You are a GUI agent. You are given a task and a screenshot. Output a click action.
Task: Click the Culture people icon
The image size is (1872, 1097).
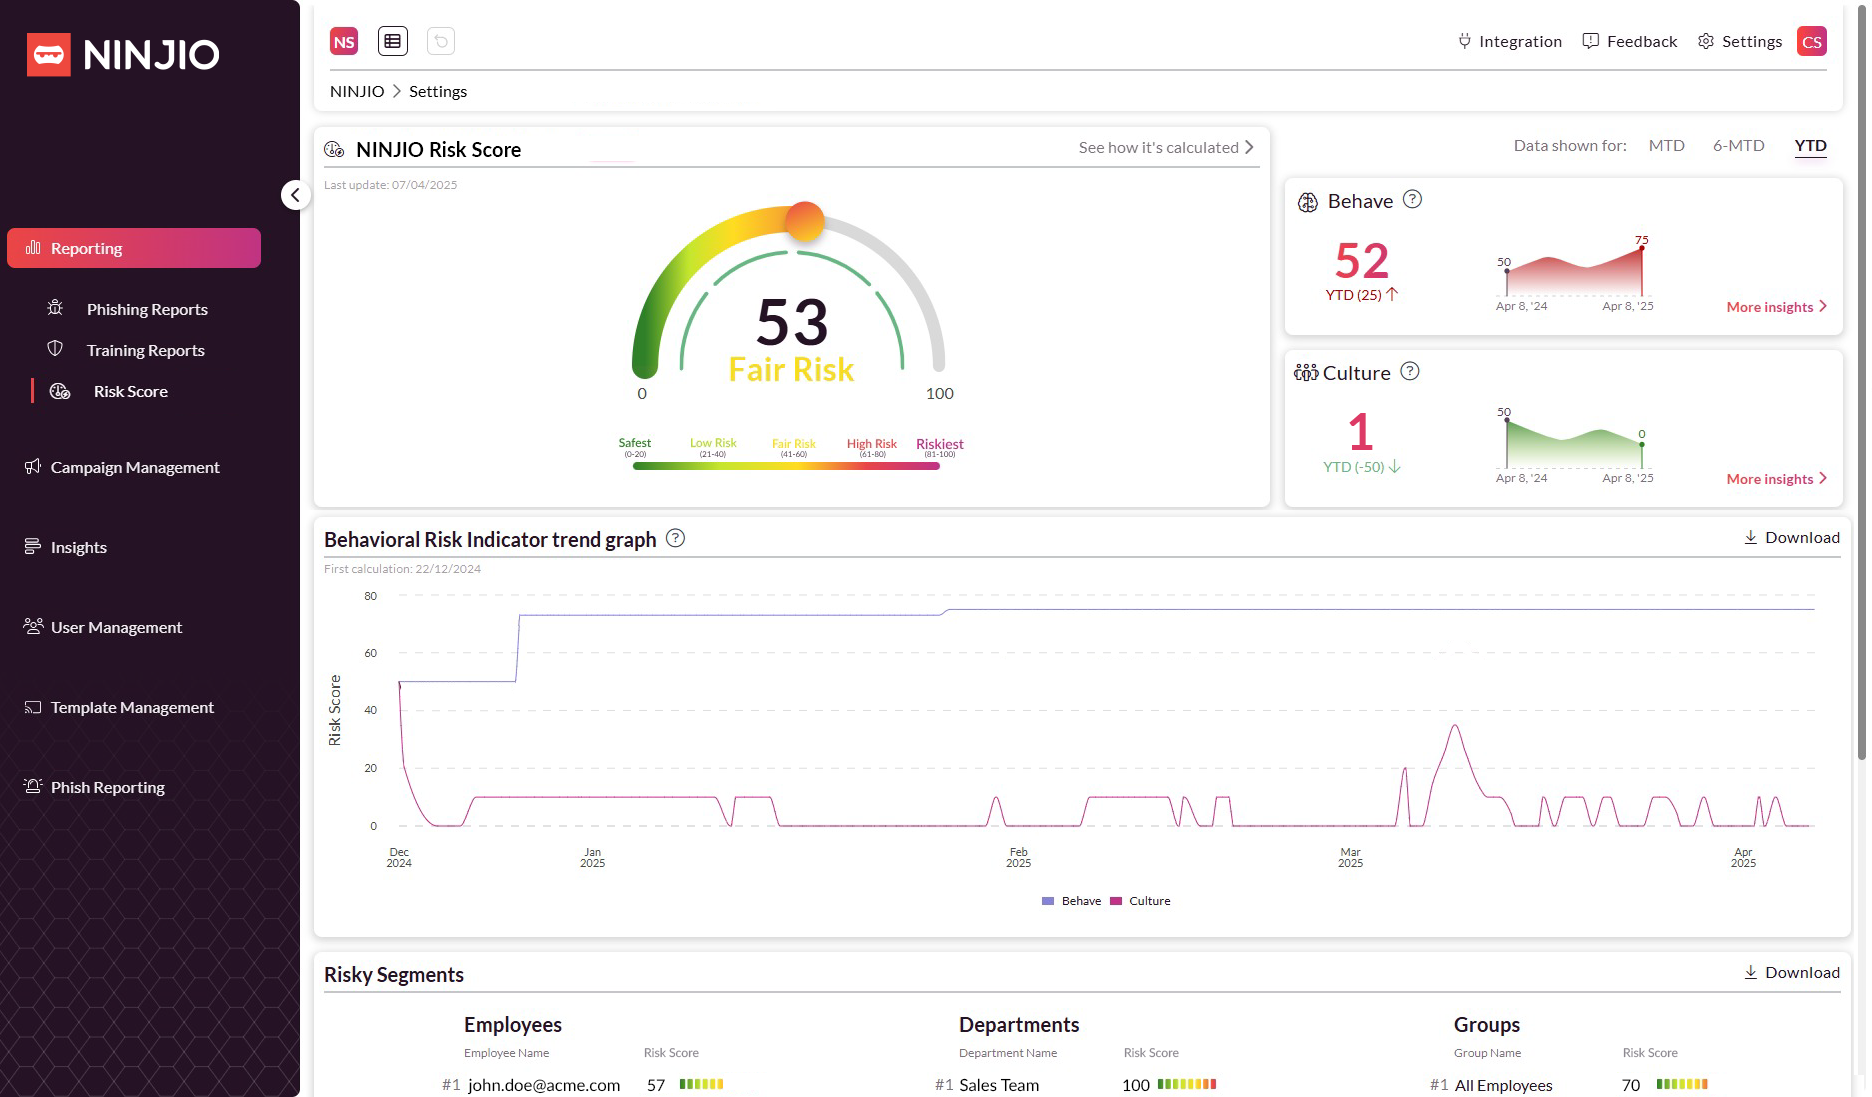pyautogui.click(x=1306, y=373)
